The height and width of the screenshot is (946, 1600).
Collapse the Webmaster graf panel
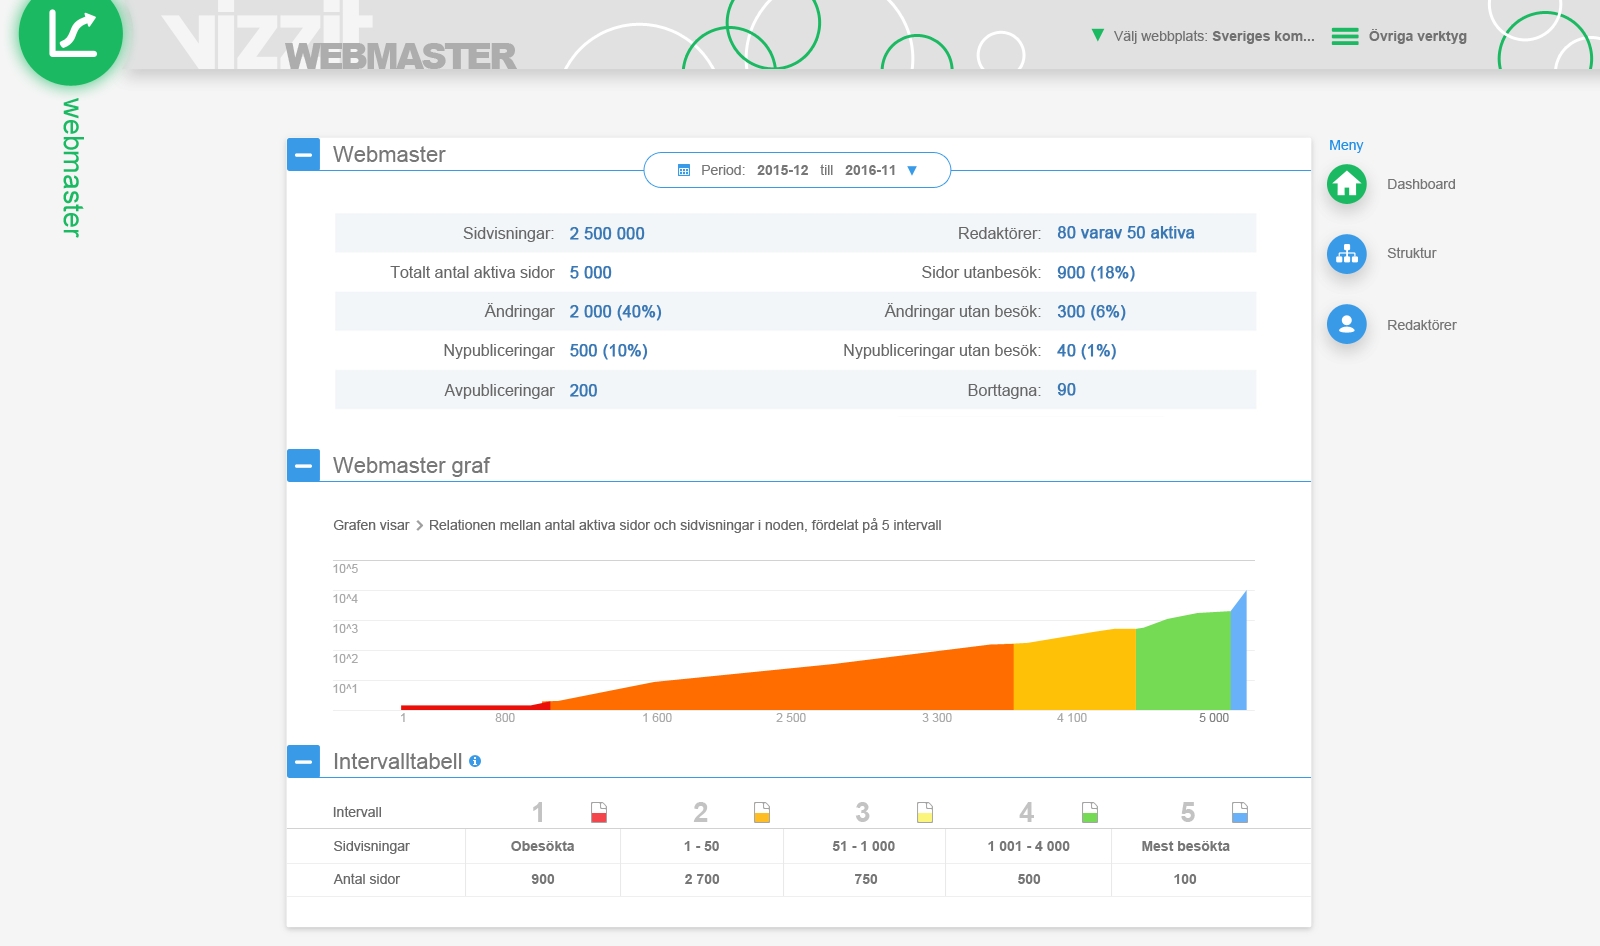click(x=303, y=465)
